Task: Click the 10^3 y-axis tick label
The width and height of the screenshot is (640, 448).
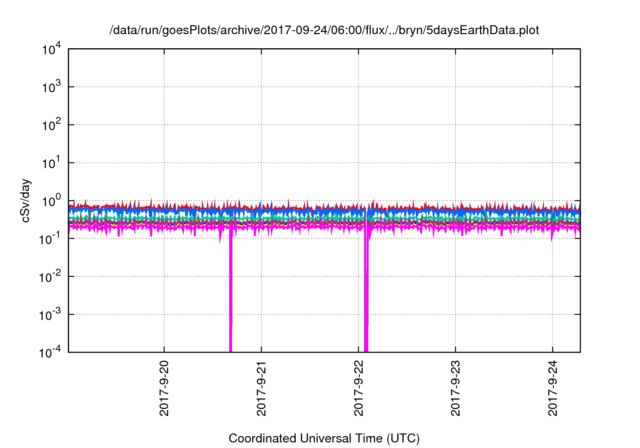Action: point(52,87)
